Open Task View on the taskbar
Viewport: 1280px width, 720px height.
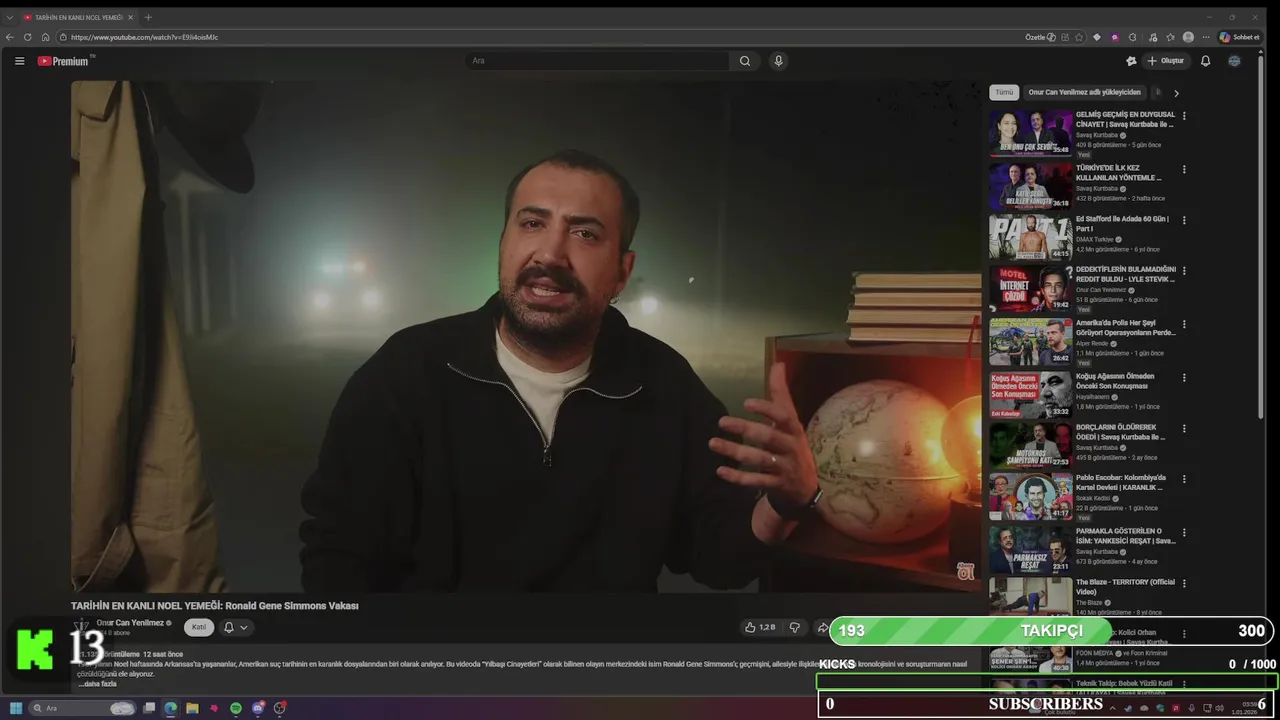(149, 708)
